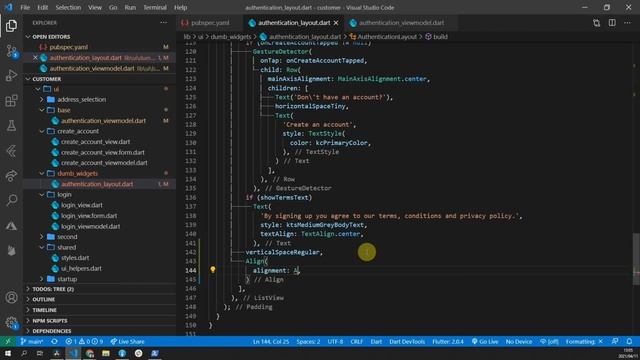Toggle the [off] status bar item
Image resolution: width=640 pixels, height=360 pixels.
tap(549, 342)
